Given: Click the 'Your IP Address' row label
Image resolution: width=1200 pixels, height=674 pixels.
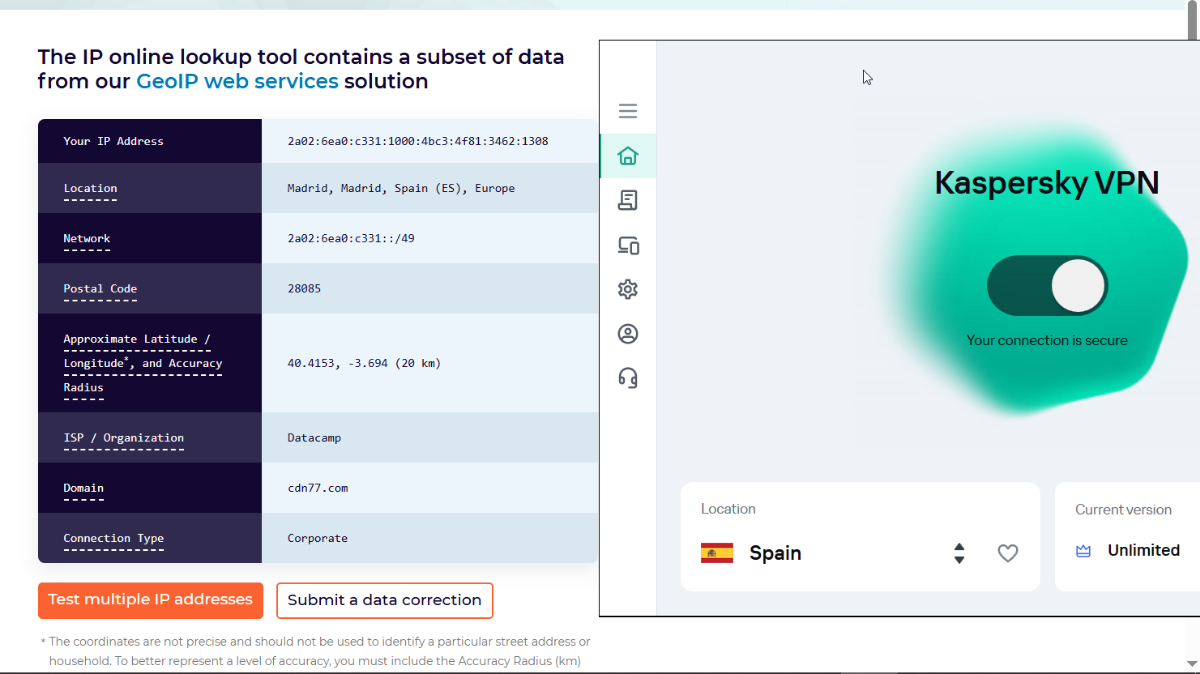Looking at the screenshot, I should [113, 141].
